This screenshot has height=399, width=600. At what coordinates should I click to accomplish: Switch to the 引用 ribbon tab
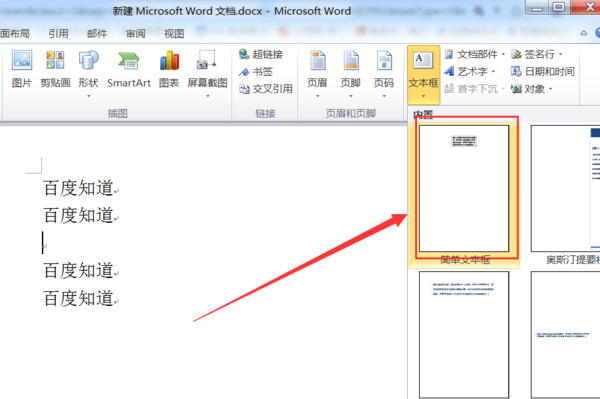58,34
